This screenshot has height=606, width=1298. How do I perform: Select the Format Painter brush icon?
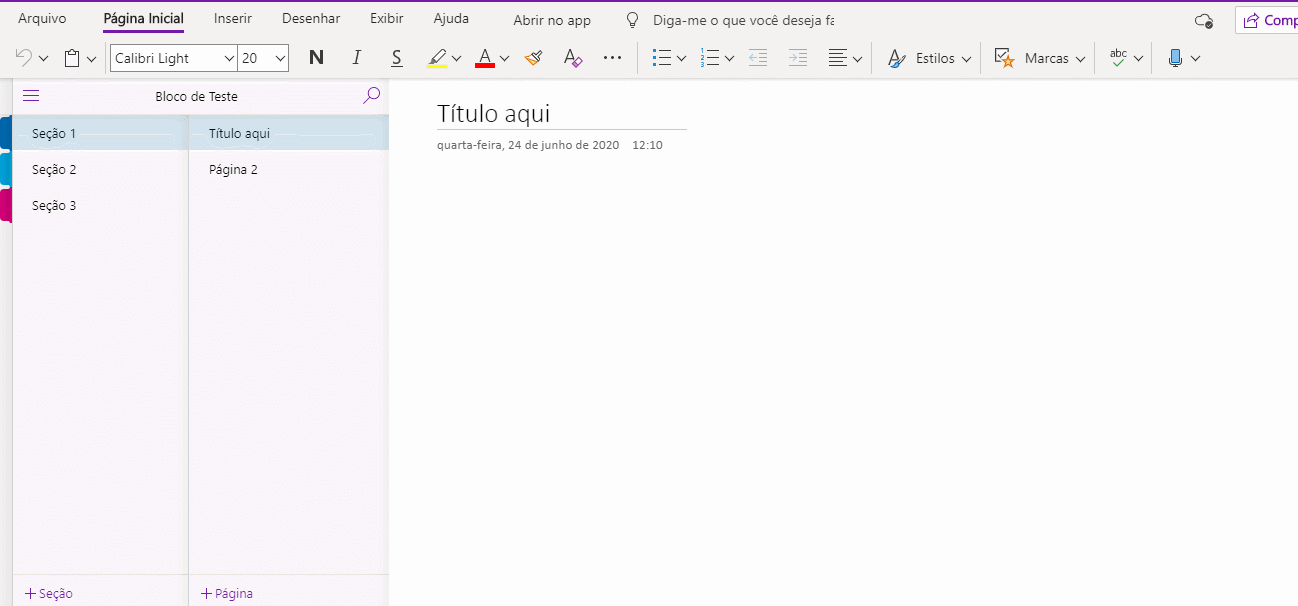tap(533, 59)
